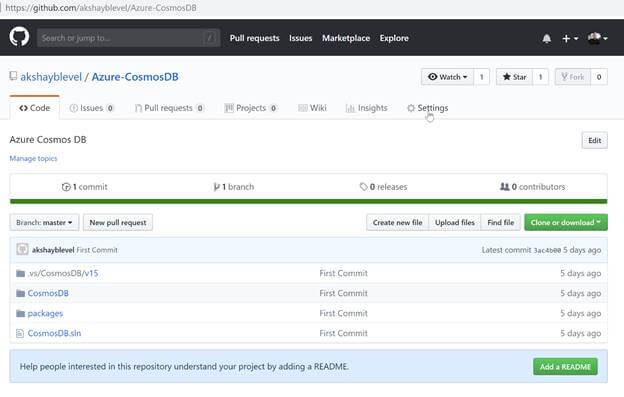624x397 pixels.
Task: Focus the Search or jump to field
Action: (128, 38)
